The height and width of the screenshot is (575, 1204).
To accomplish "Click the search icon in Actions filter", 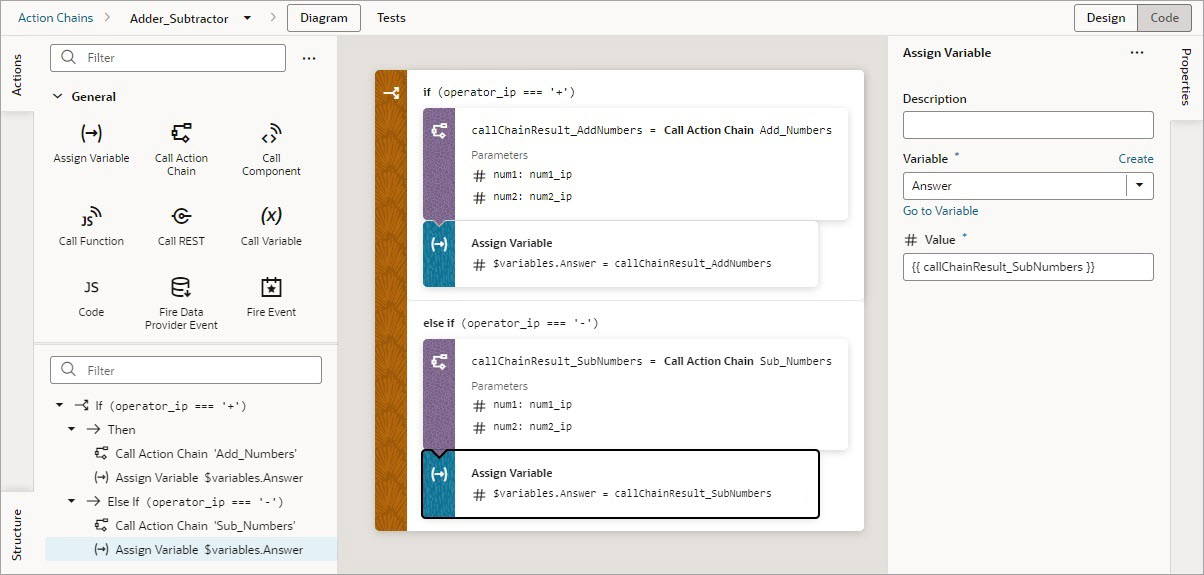I will (x=69, y=58).
